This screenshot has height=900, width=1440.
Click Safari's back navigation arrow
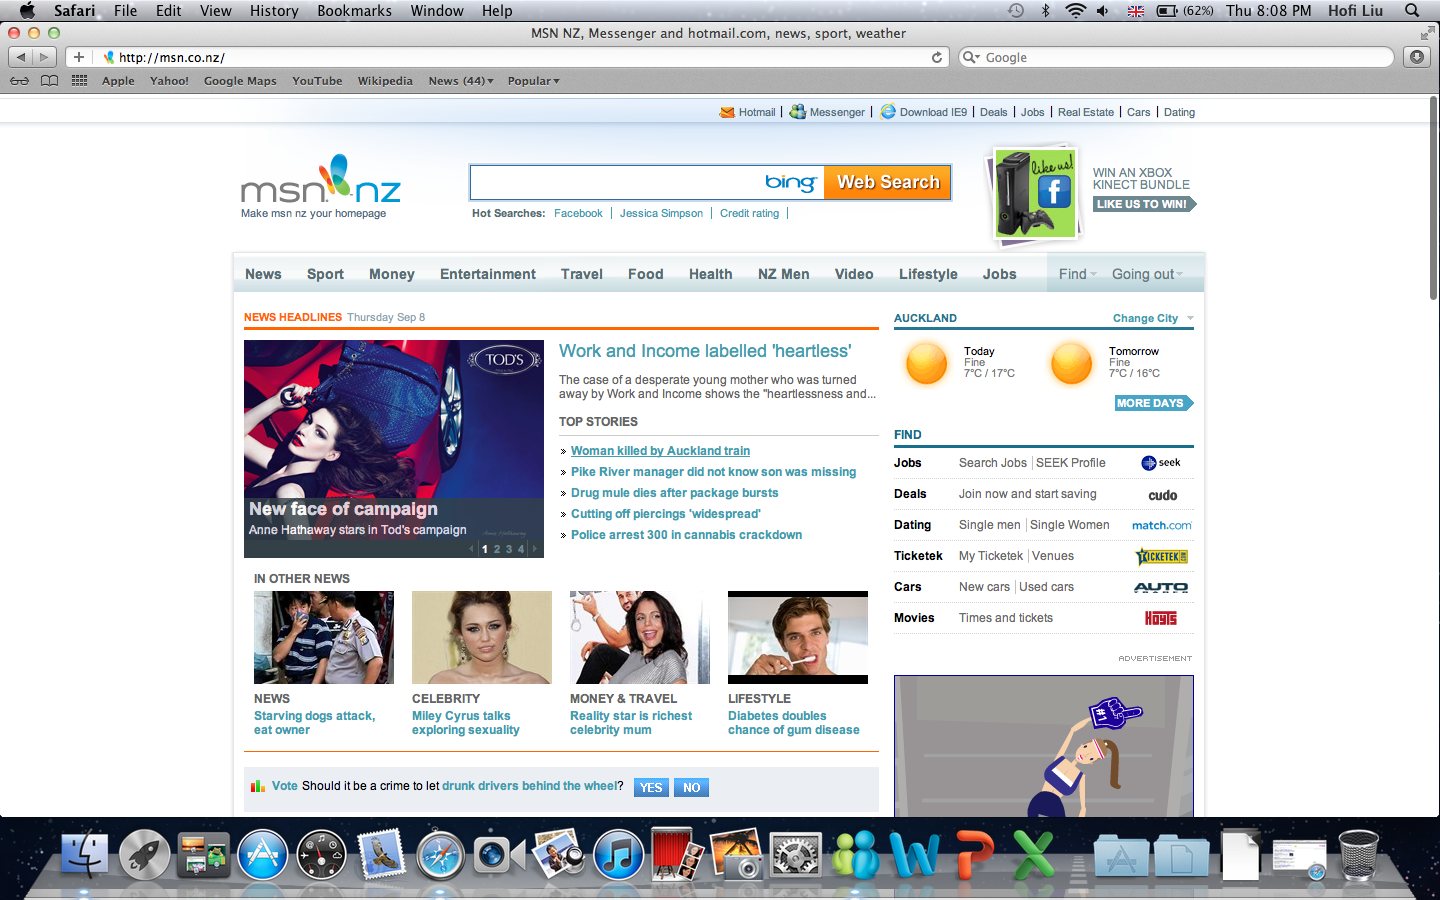click(21, 57)
